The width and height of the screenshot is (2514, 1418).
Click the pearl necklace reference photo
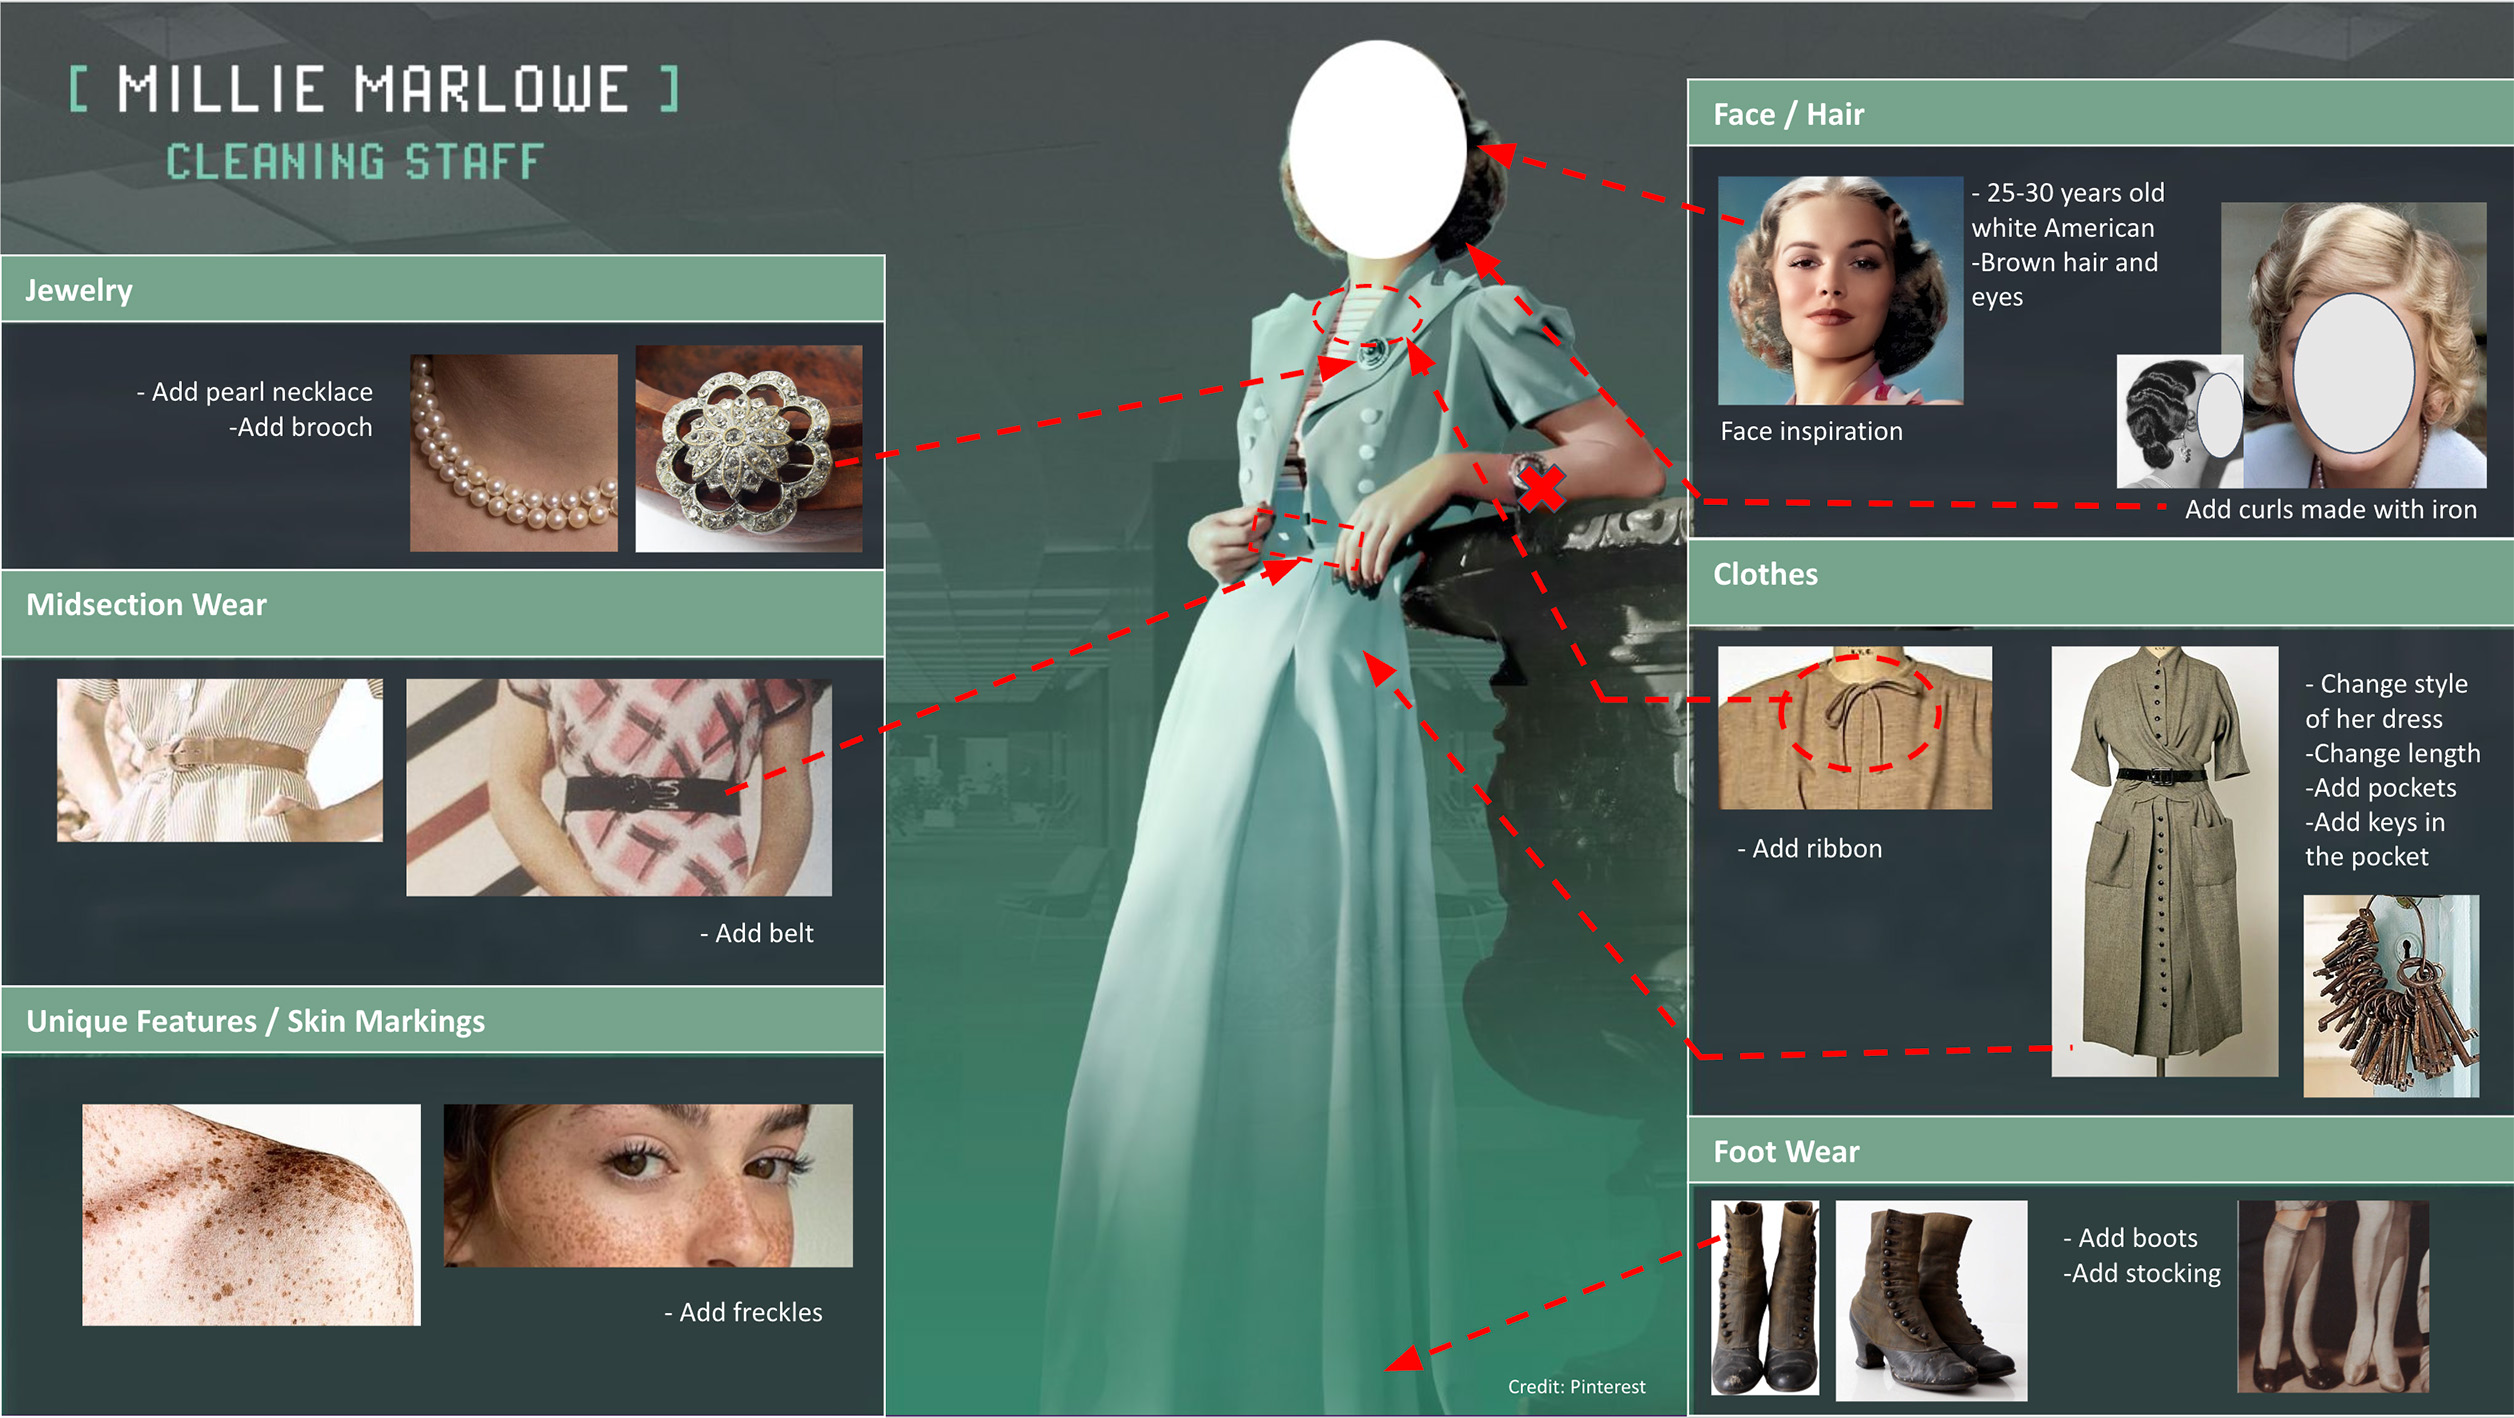(513, 452)
